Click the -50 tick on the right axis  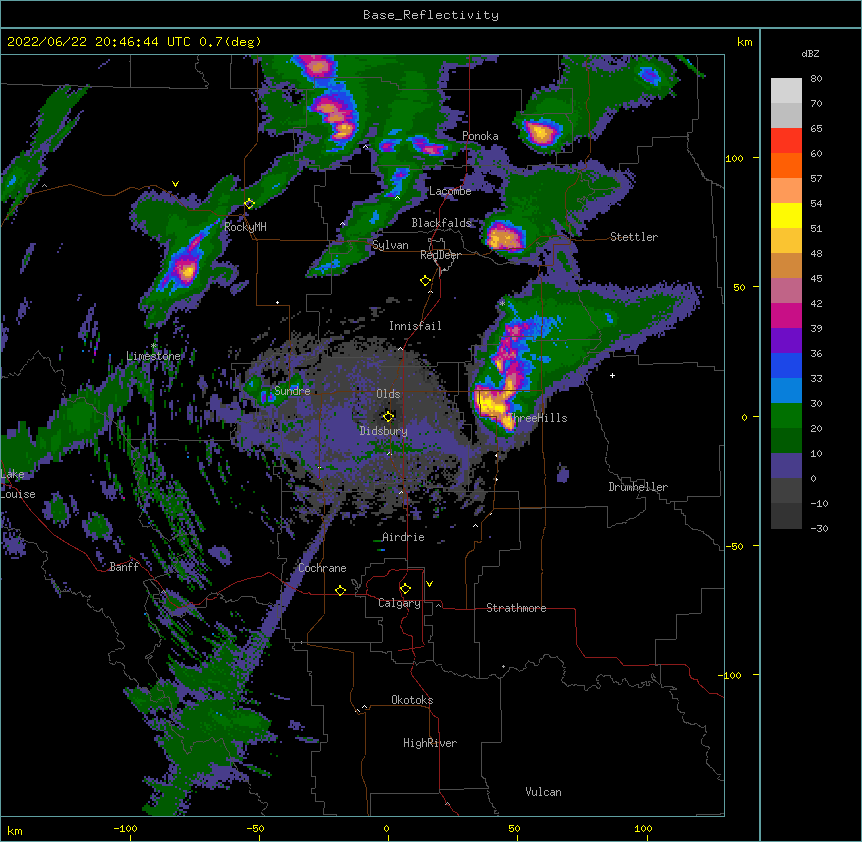[x=734, y=546]
